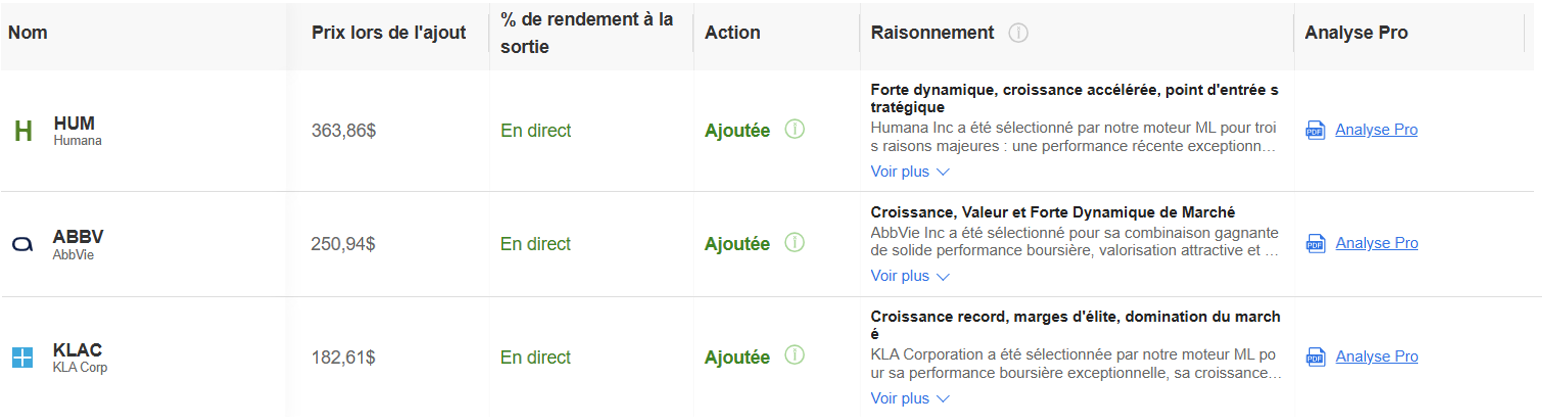The height and width of the screenshot is (417, 1542).
Task: Open Analyse Pro link for KLA Corp
Action: coord(1376,357)
